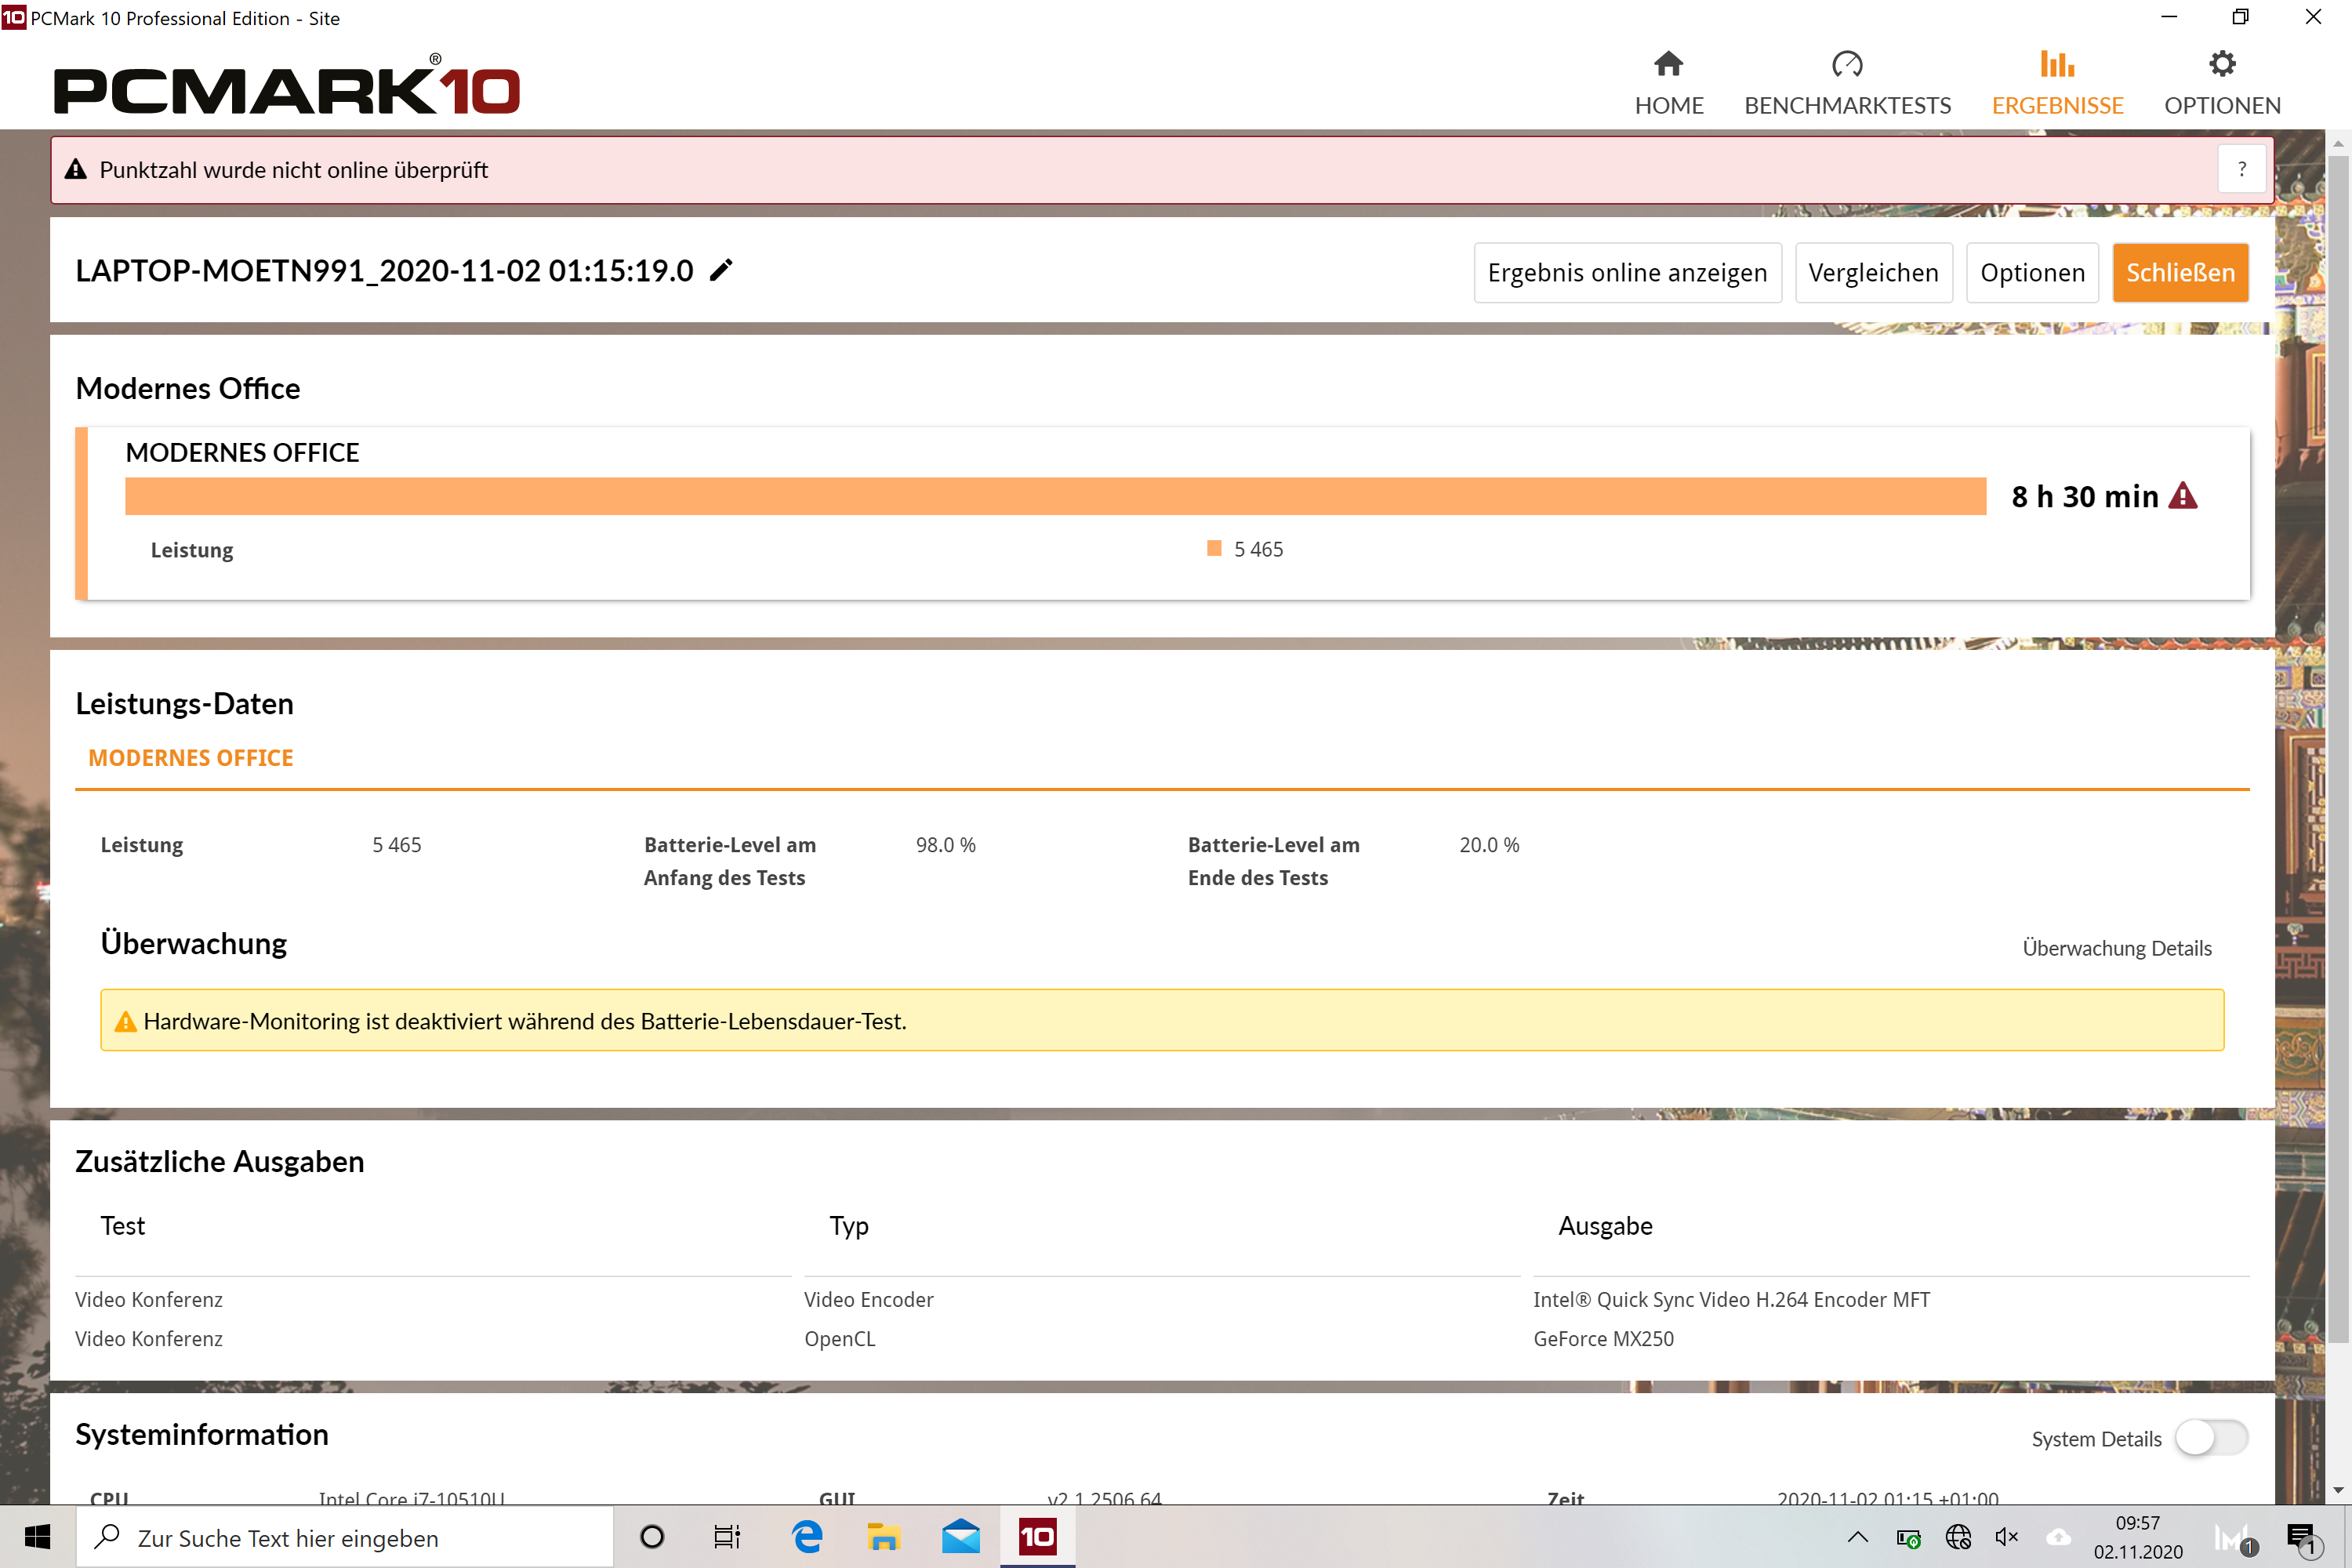Show hidden system tray icons
The height and width of the screenshot is (1568, 2352).
[x=1857, y=1537]
